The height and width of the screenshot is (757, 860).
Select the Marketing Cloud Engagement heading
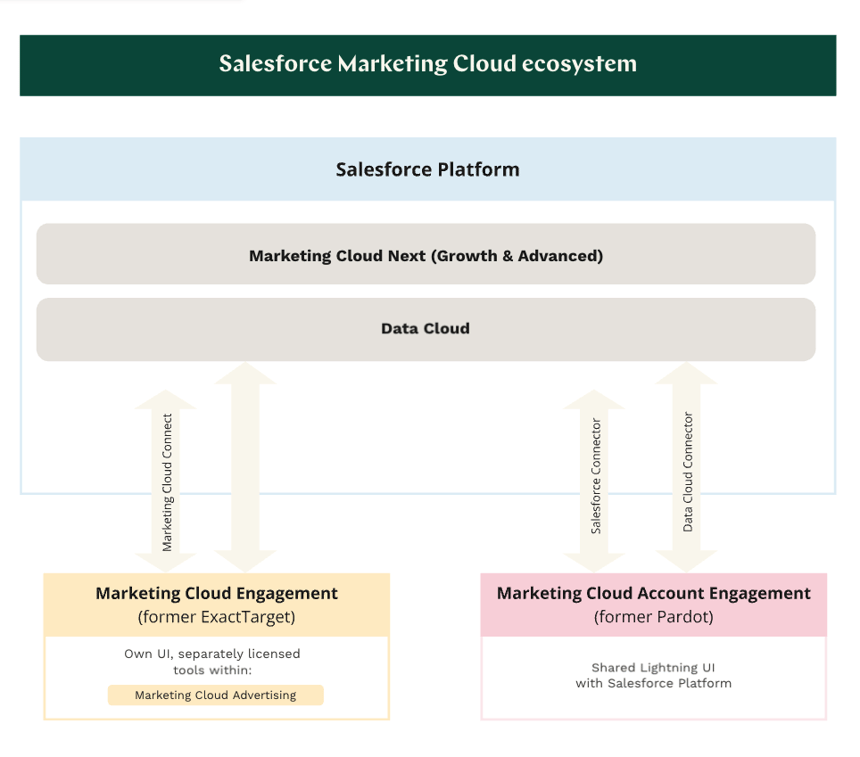click(216, 593)
